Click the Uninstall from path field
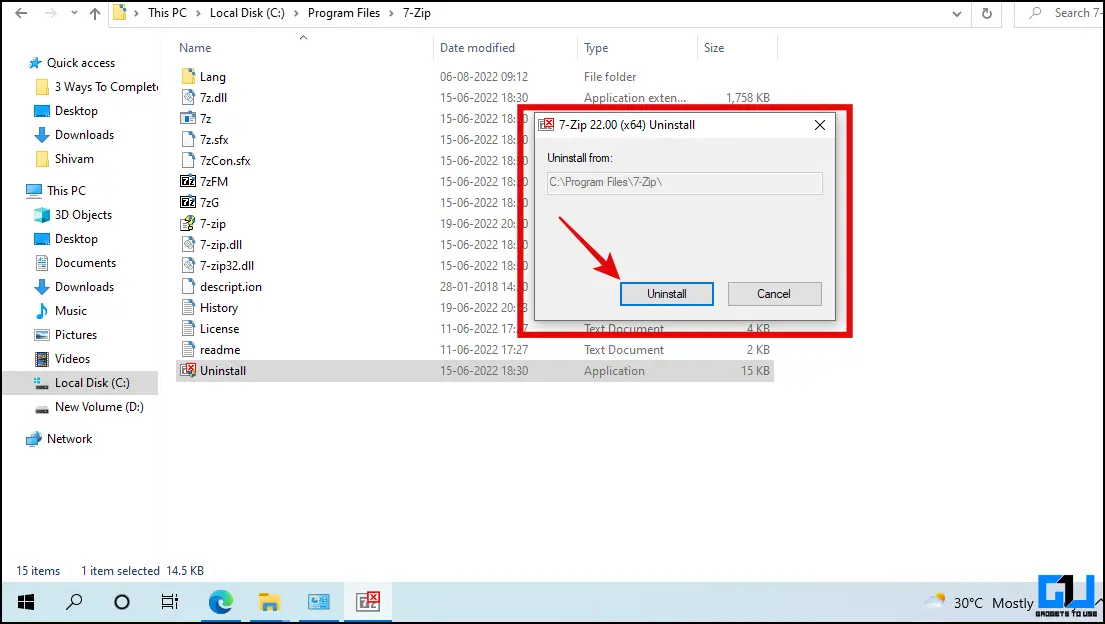The height and width of the screenshot is (624, 1105). (684, 183)
